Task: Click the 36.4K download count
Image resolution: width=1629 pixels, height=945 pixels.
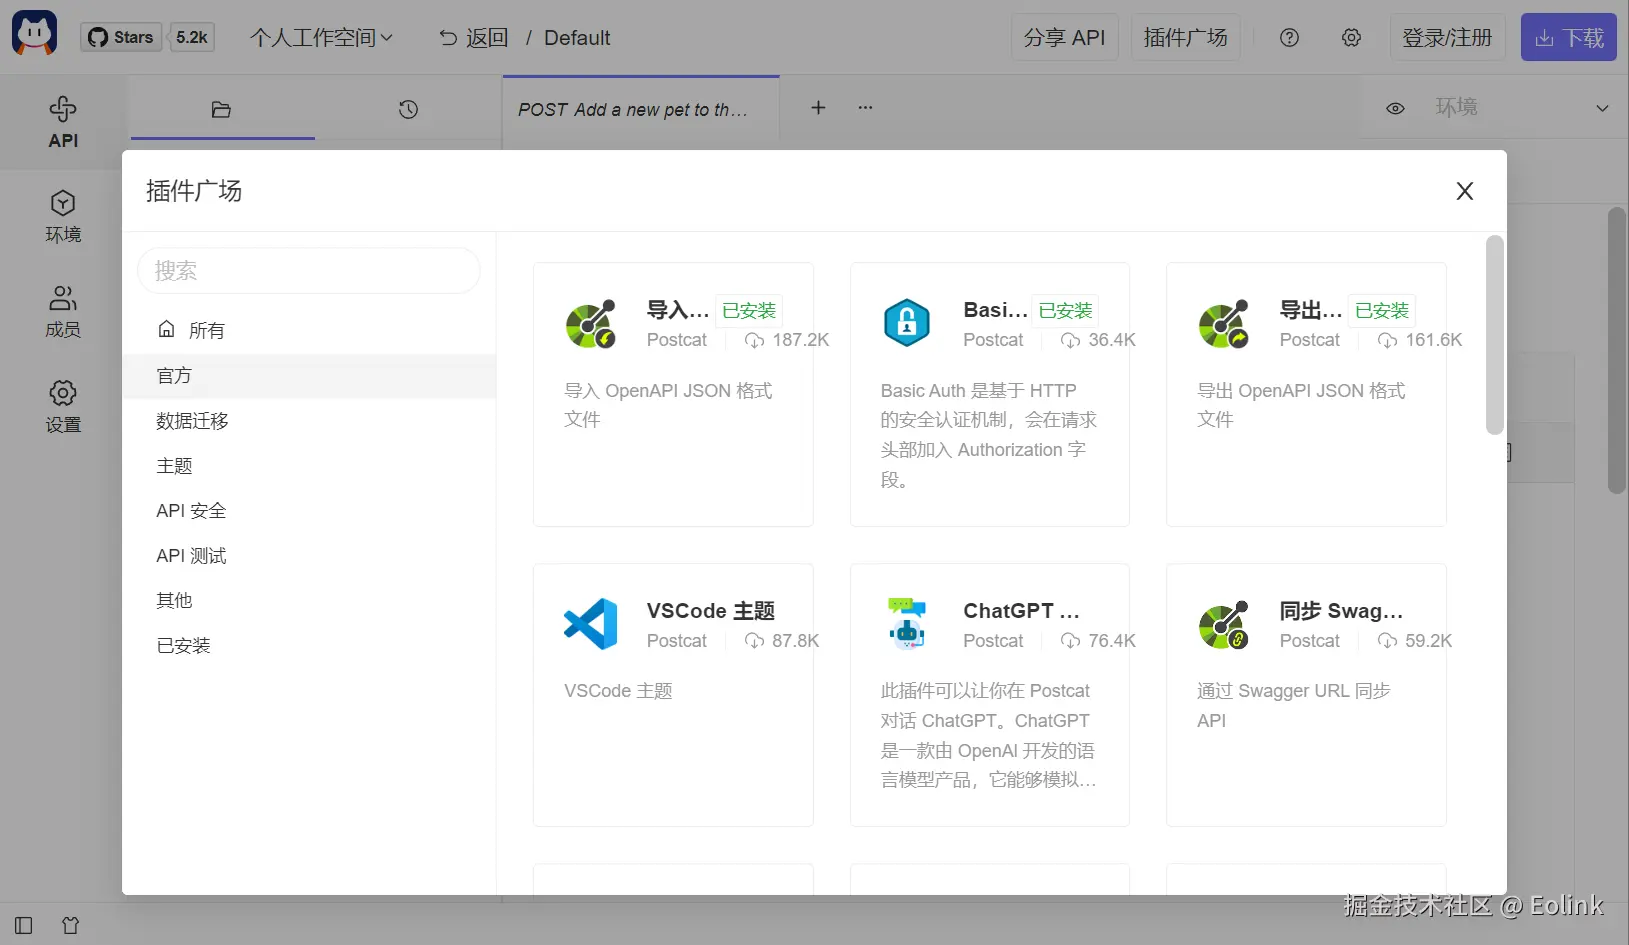Action: (x=1098, y=340)
